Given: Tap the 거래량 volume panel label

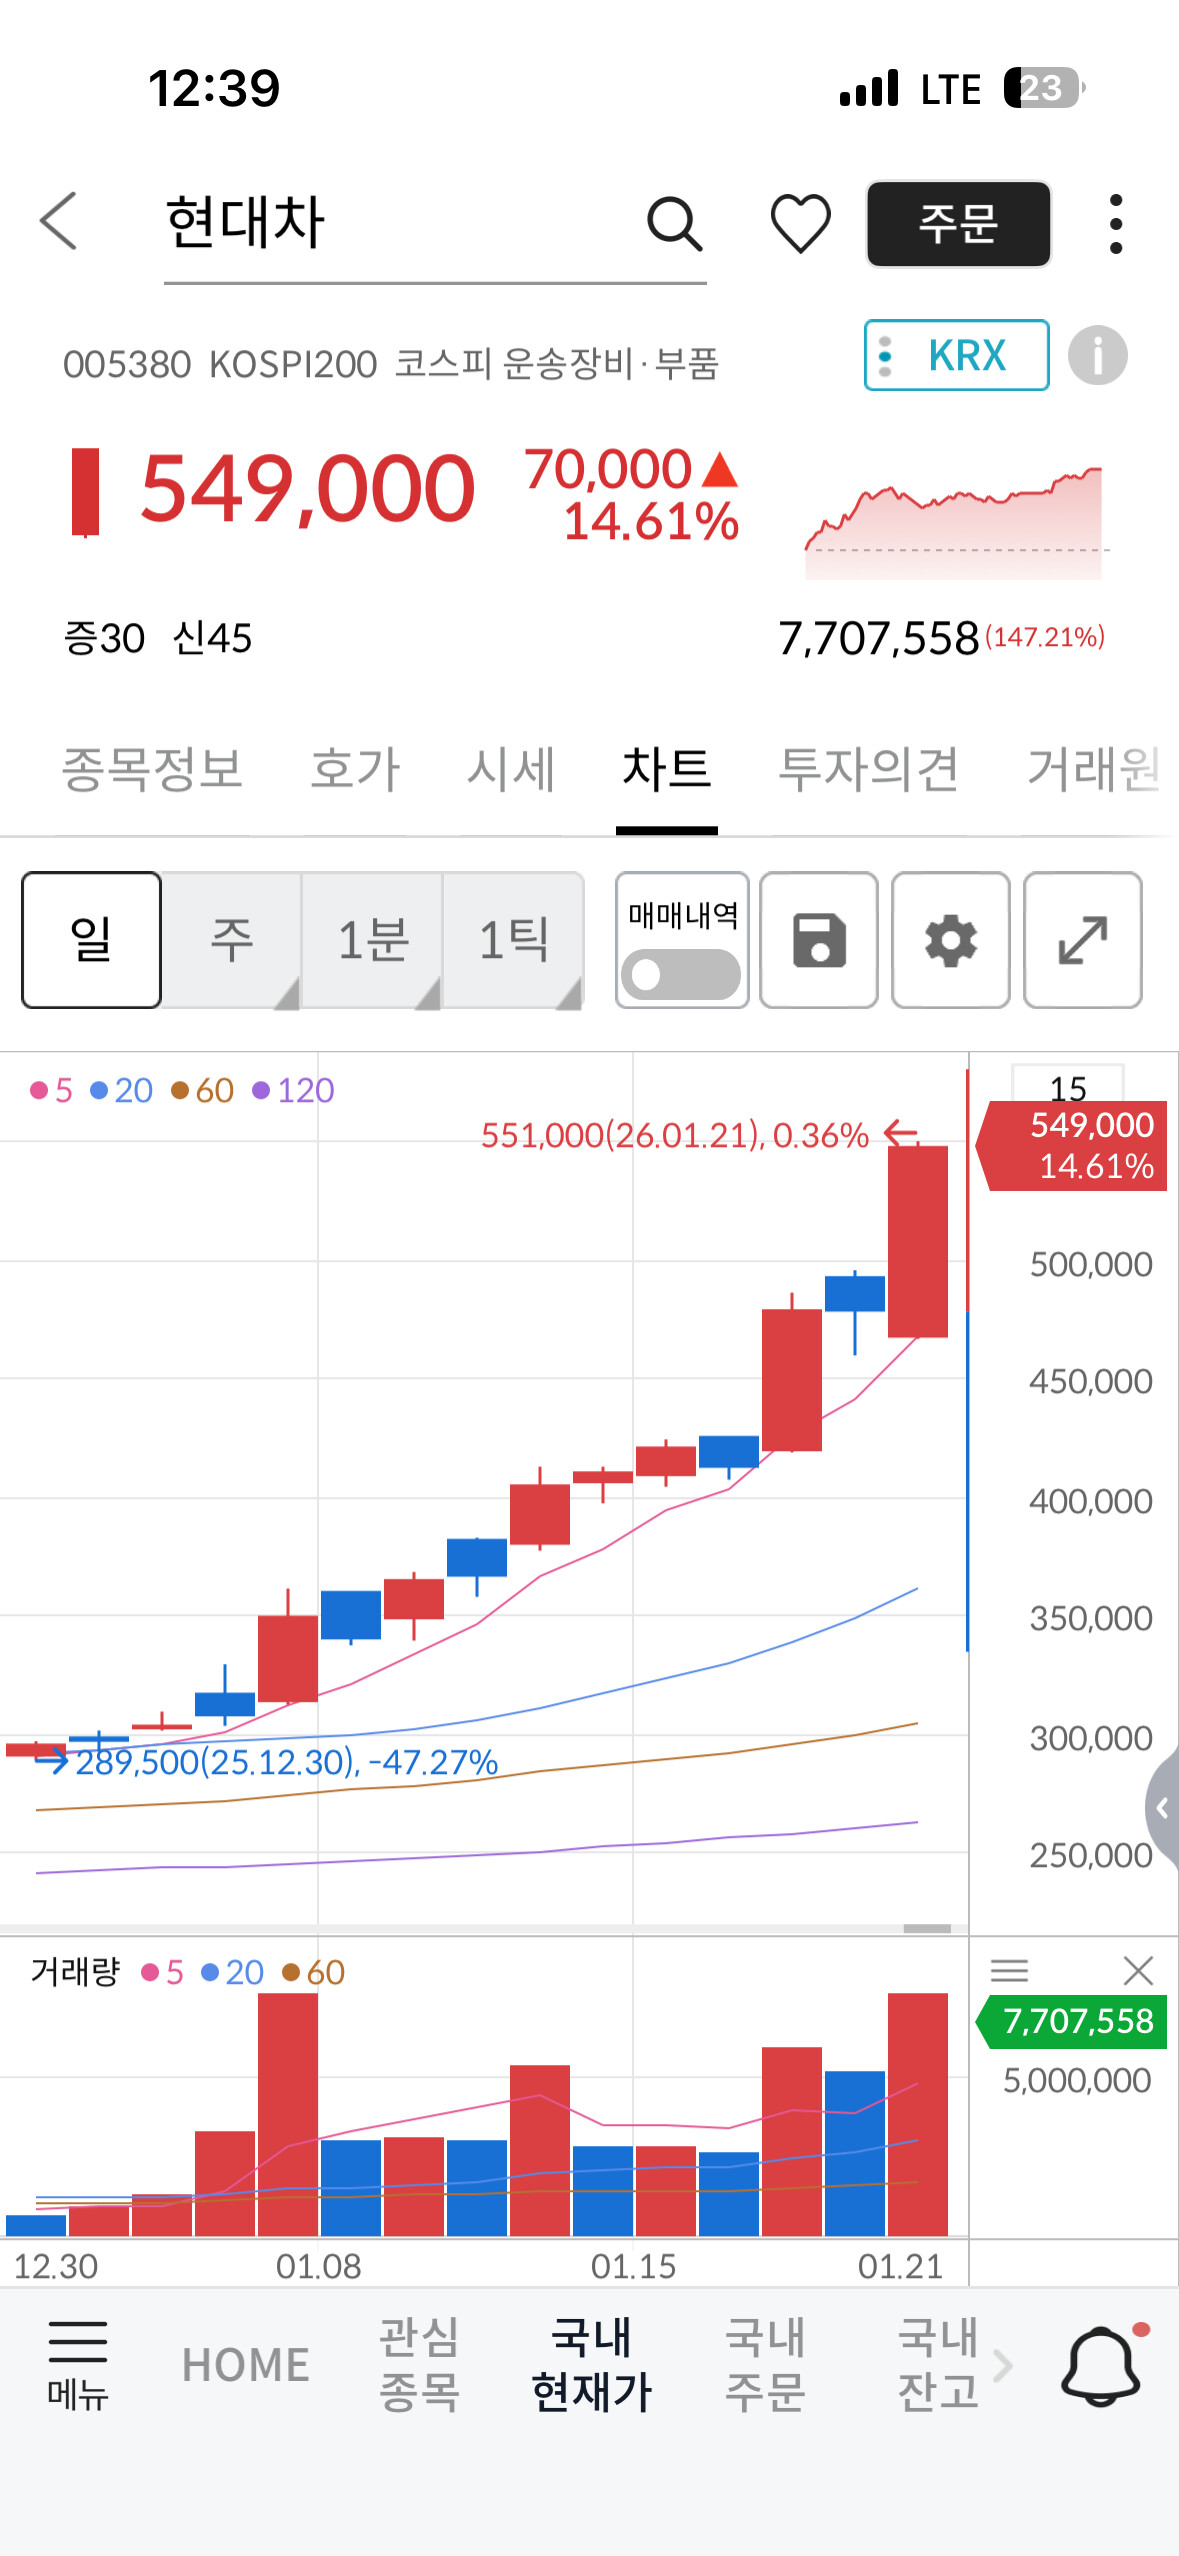Looking at the screenshot, I should [x=75, y=1972].
